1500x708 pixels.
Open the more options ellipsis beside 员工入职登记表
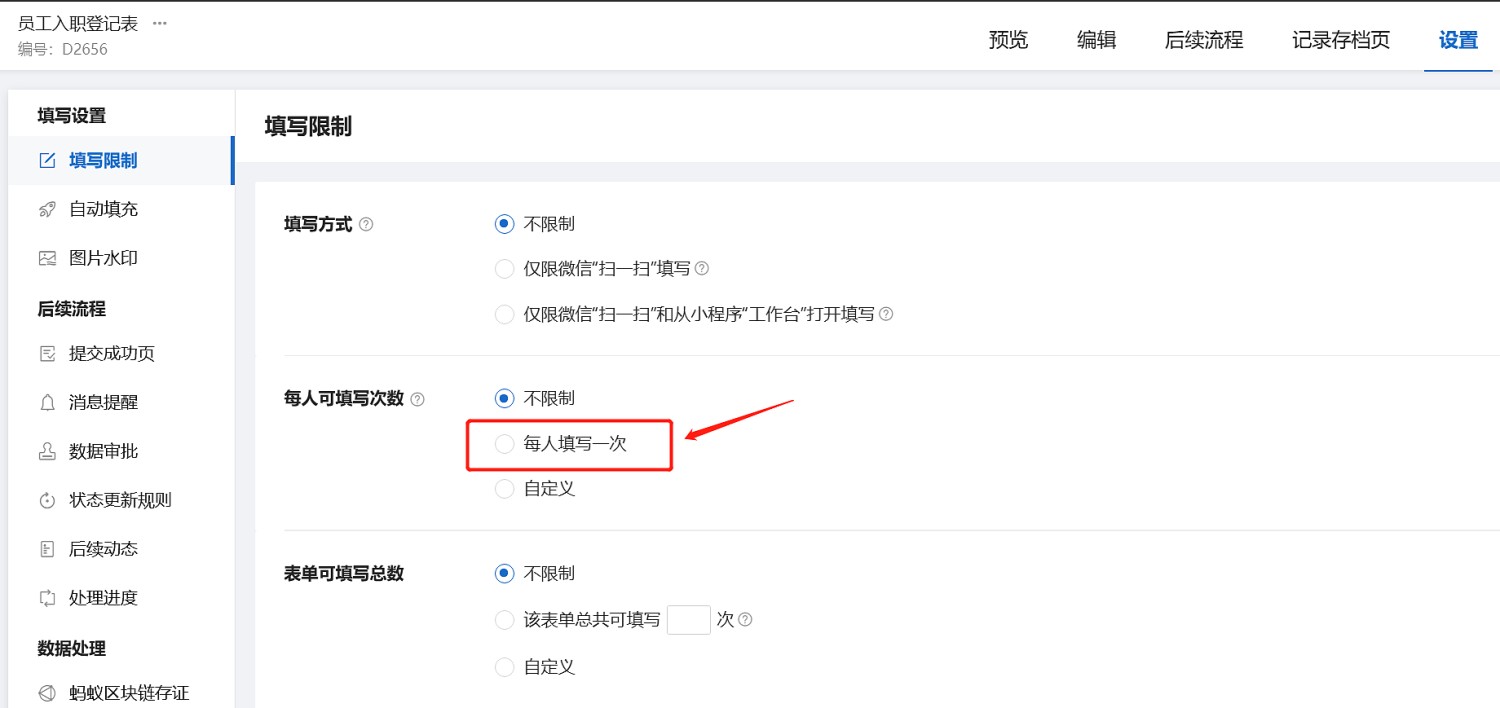point(160,23)
